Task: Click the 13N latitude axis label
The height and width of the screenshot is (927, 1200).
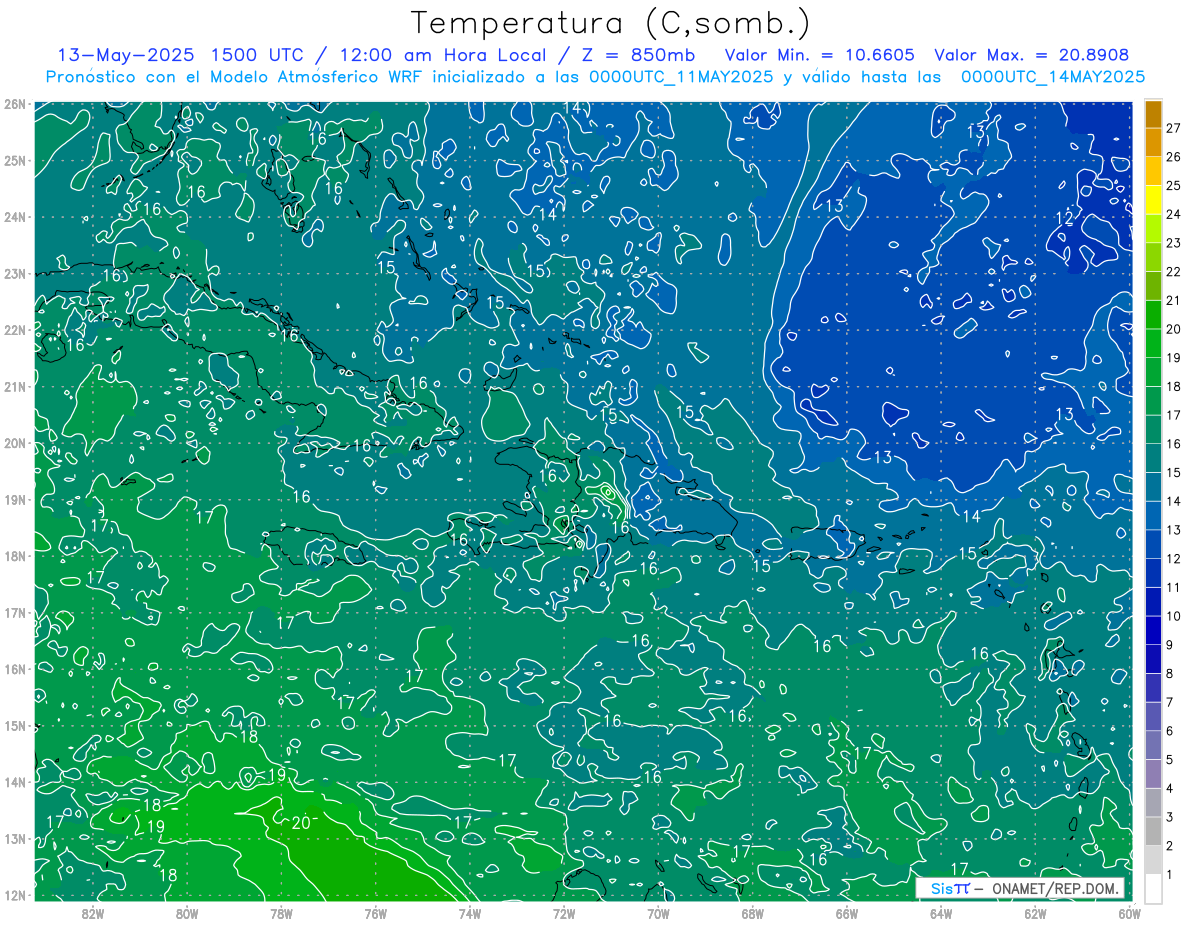Action: tap(14, 838)
